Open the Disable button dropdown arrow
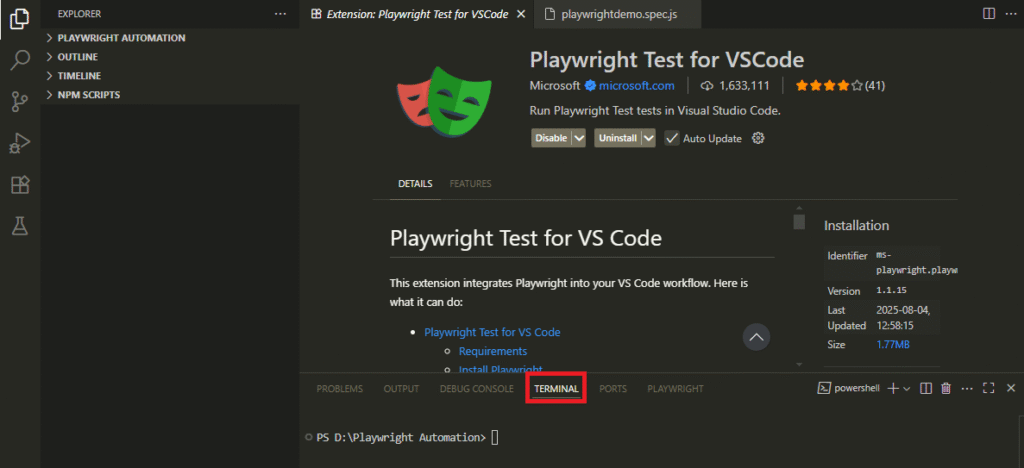 tap(579, 138)
